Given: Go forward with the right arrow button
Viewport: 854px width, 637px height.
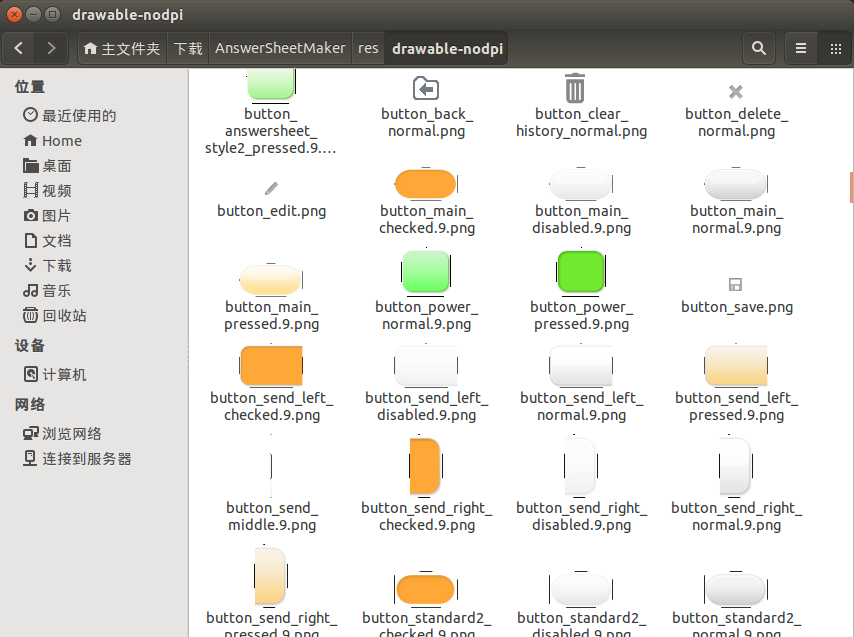Looking at the screenshot, I should [51, 48].
